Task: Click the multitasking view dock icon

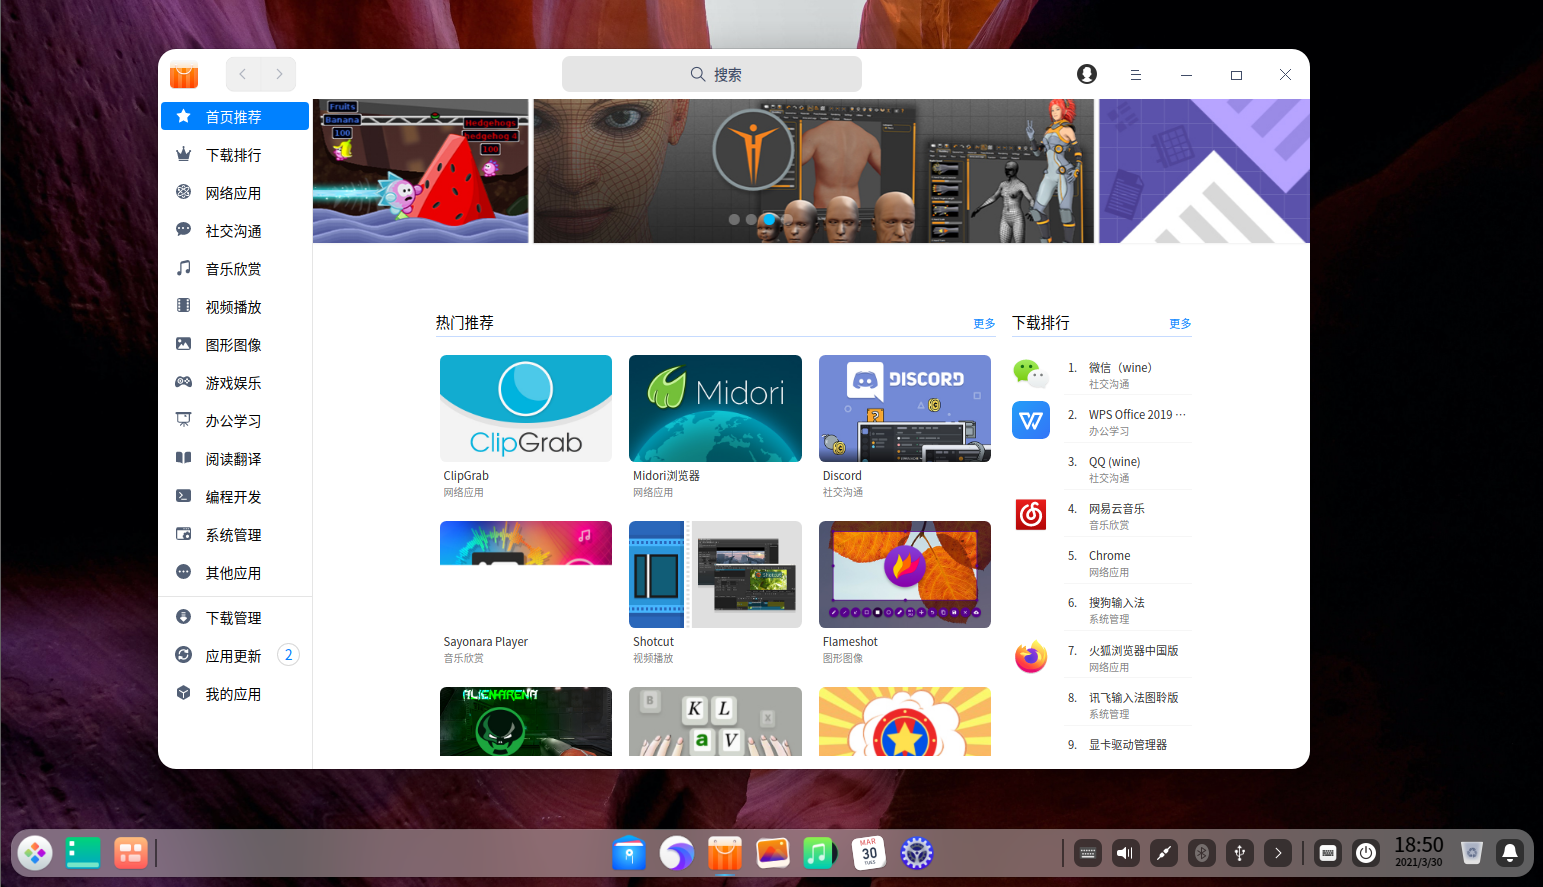Action: 131,853
